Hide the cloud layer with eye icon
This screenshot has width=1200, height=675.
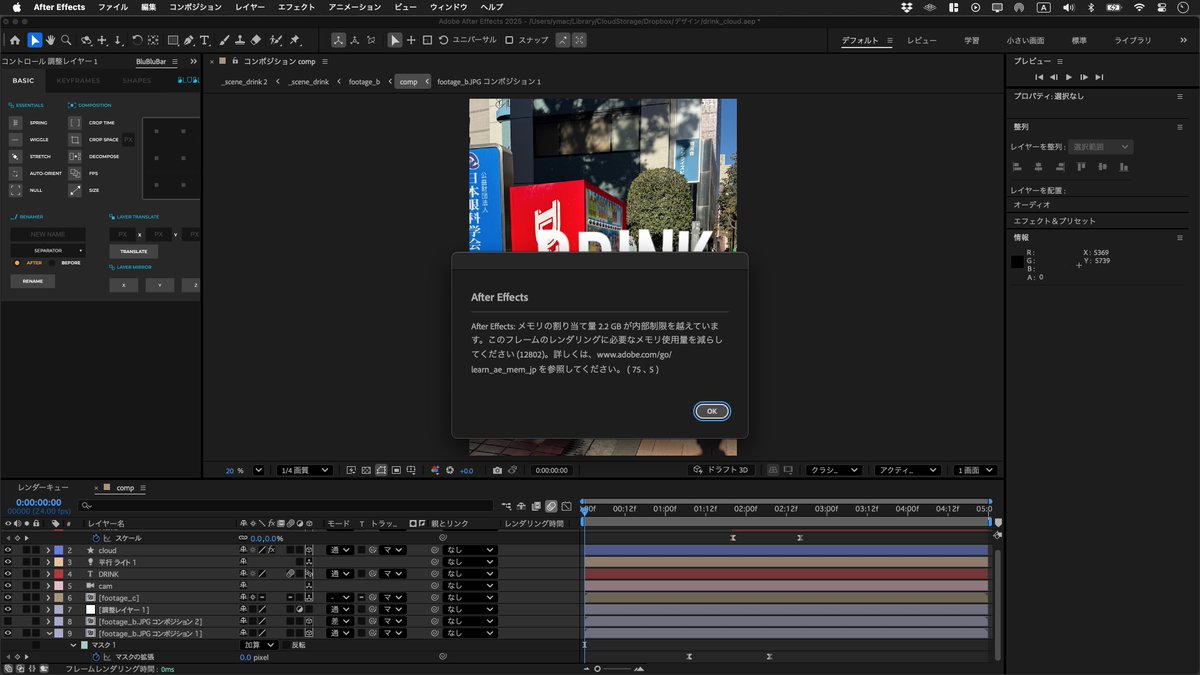coord(8,550)
